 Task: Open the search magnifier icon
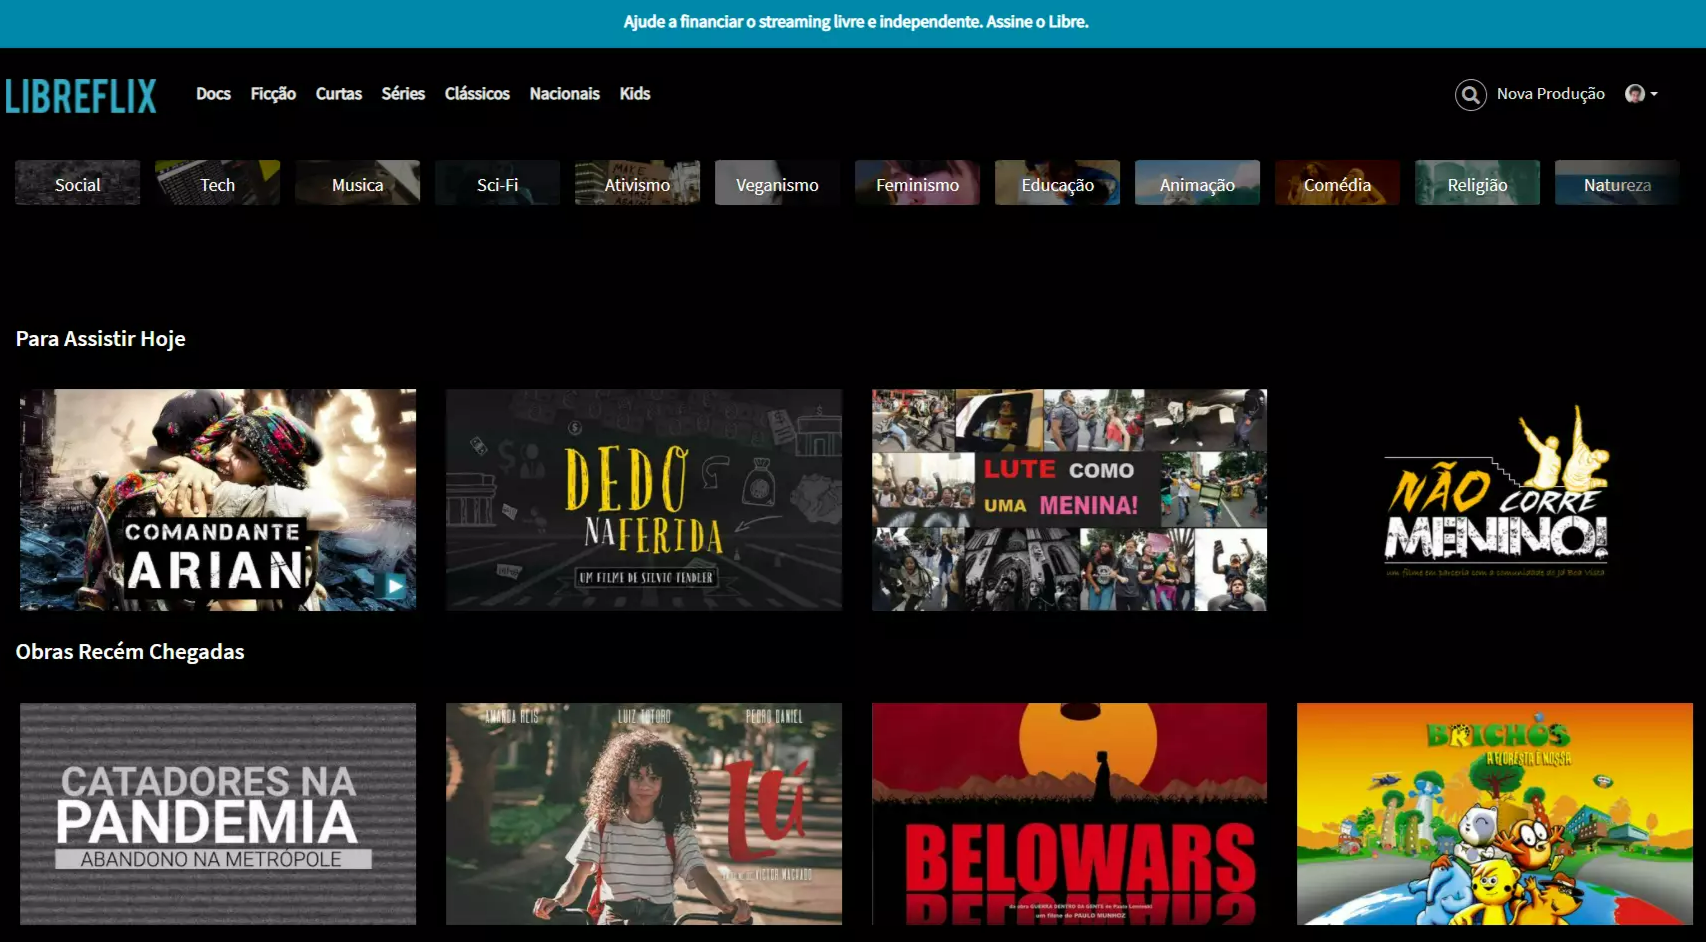[1470, 94]
